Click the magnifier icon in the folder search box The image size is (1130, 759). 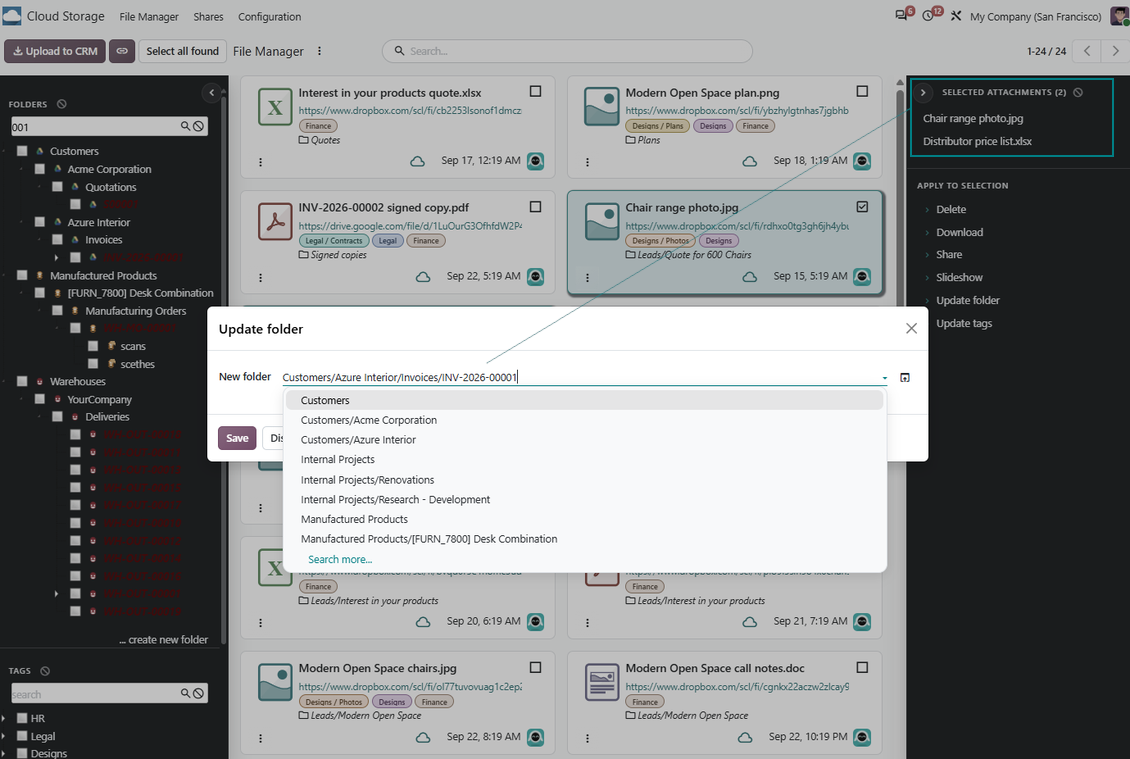point(185,126)
